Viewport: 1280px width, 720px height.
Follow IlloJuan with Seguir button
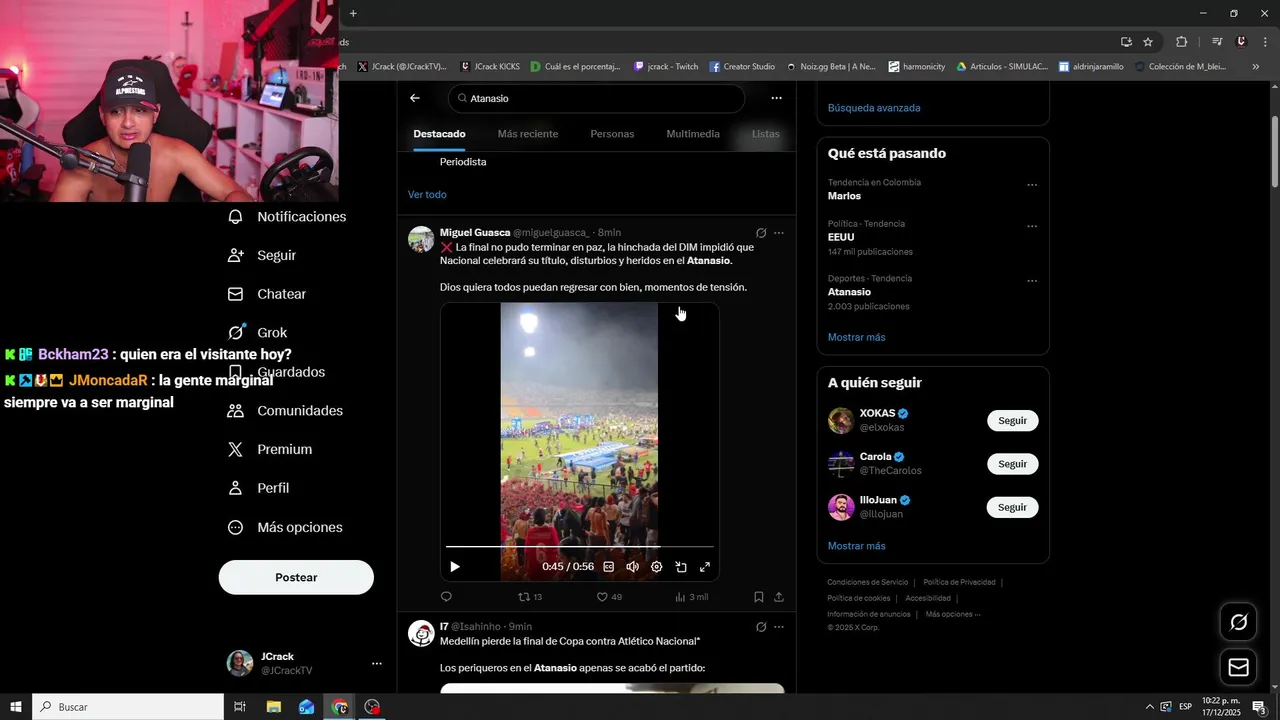click(1012, 507)
